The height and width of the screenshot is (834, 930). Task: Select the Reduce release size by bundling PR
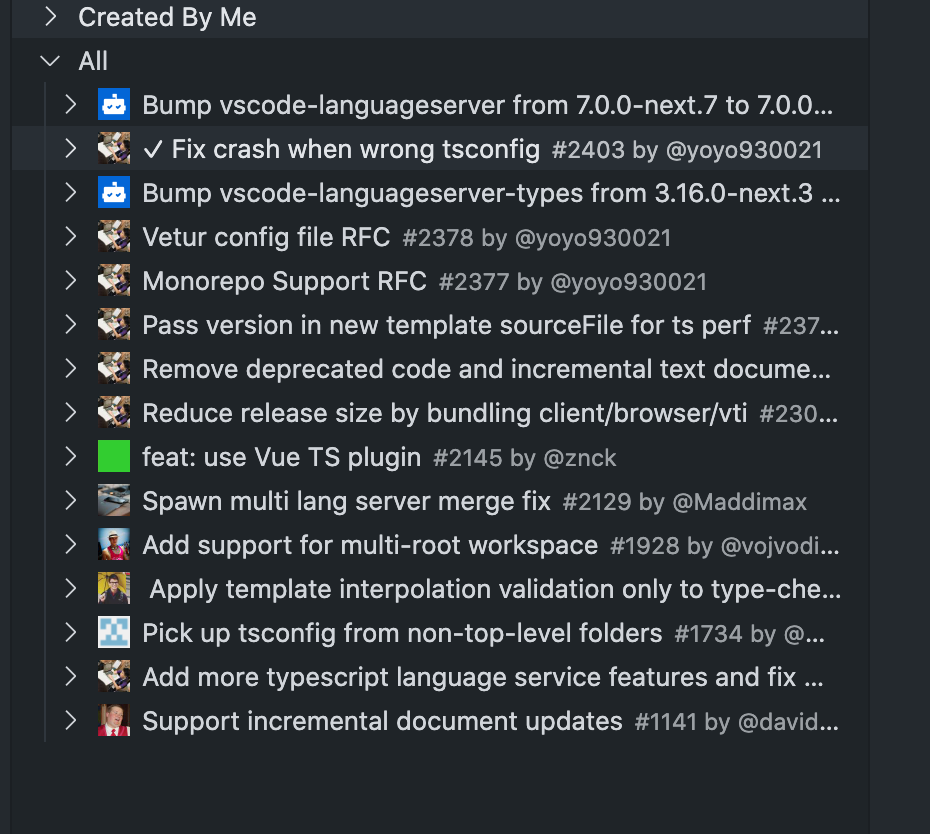coord(400,412)
